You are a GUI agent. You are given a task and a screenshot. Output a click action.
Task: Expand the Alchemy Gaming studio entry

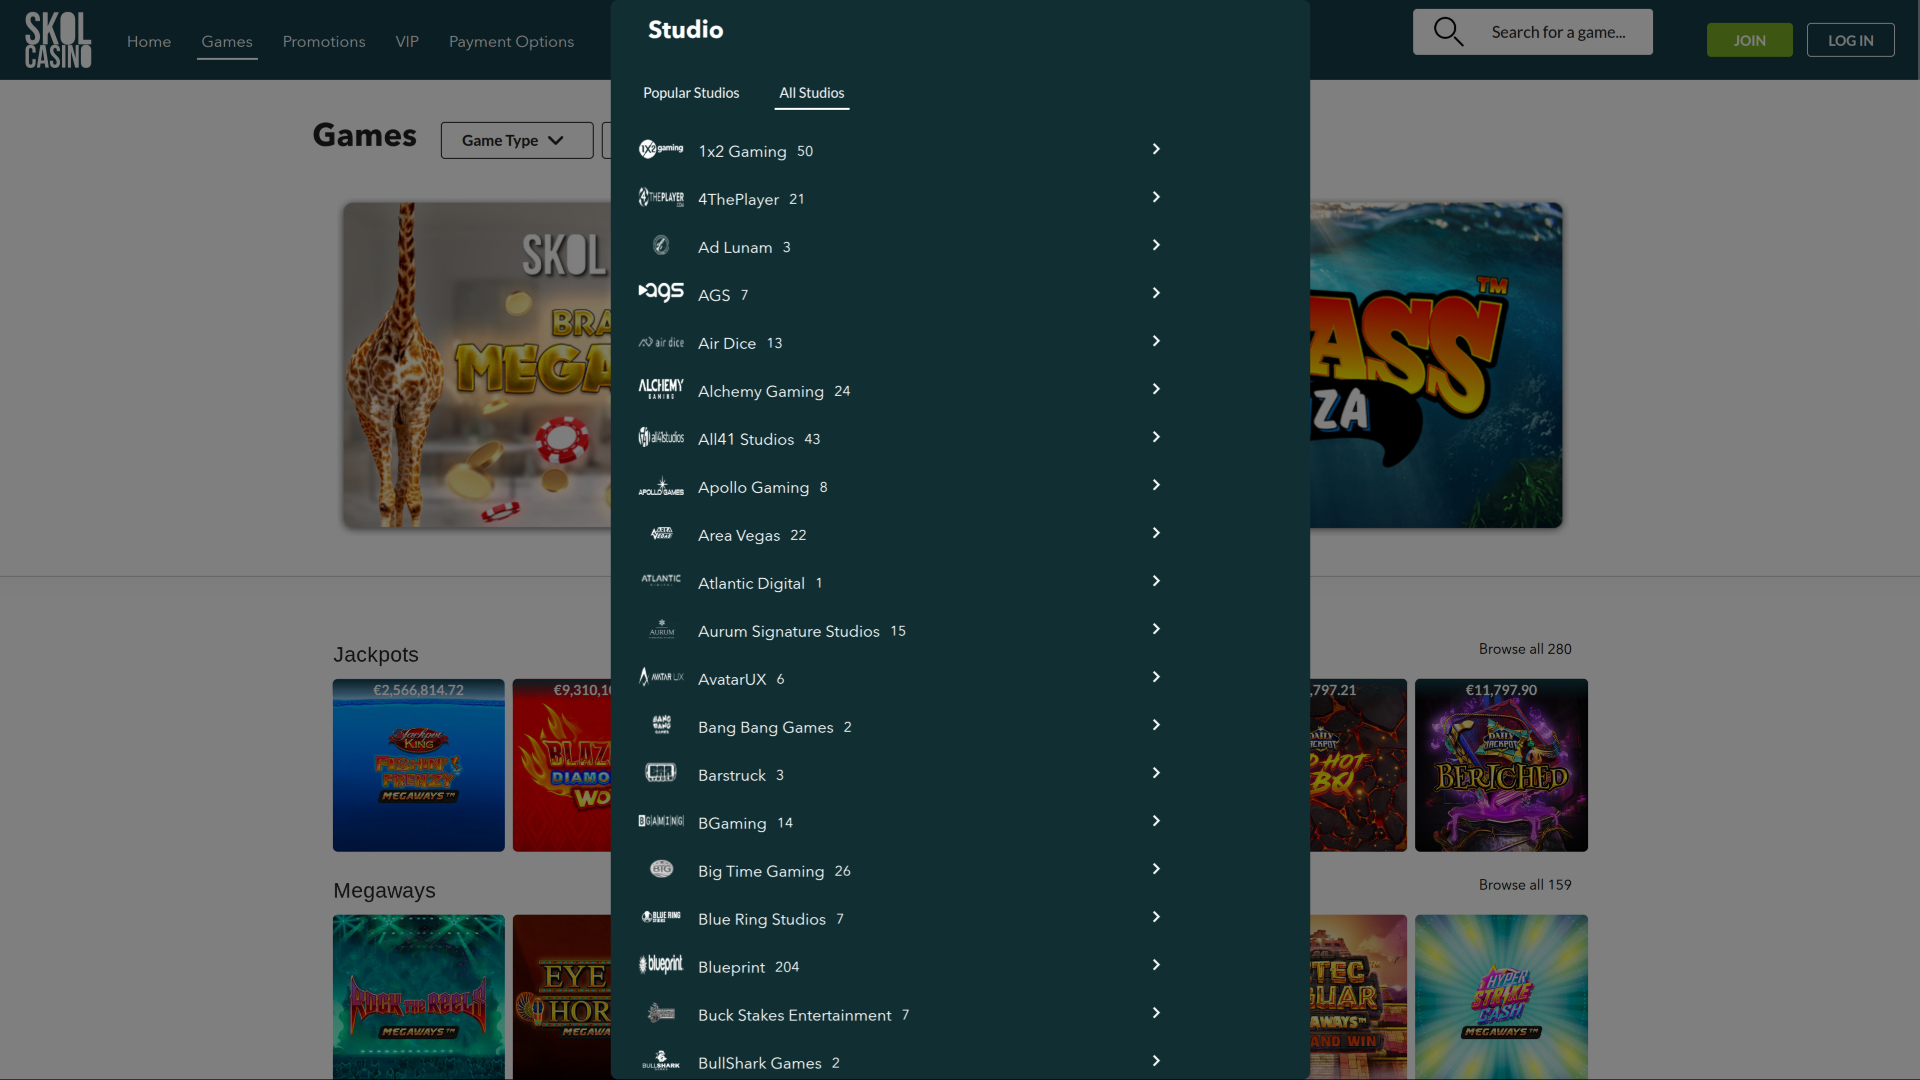[x=1155, y=389]
